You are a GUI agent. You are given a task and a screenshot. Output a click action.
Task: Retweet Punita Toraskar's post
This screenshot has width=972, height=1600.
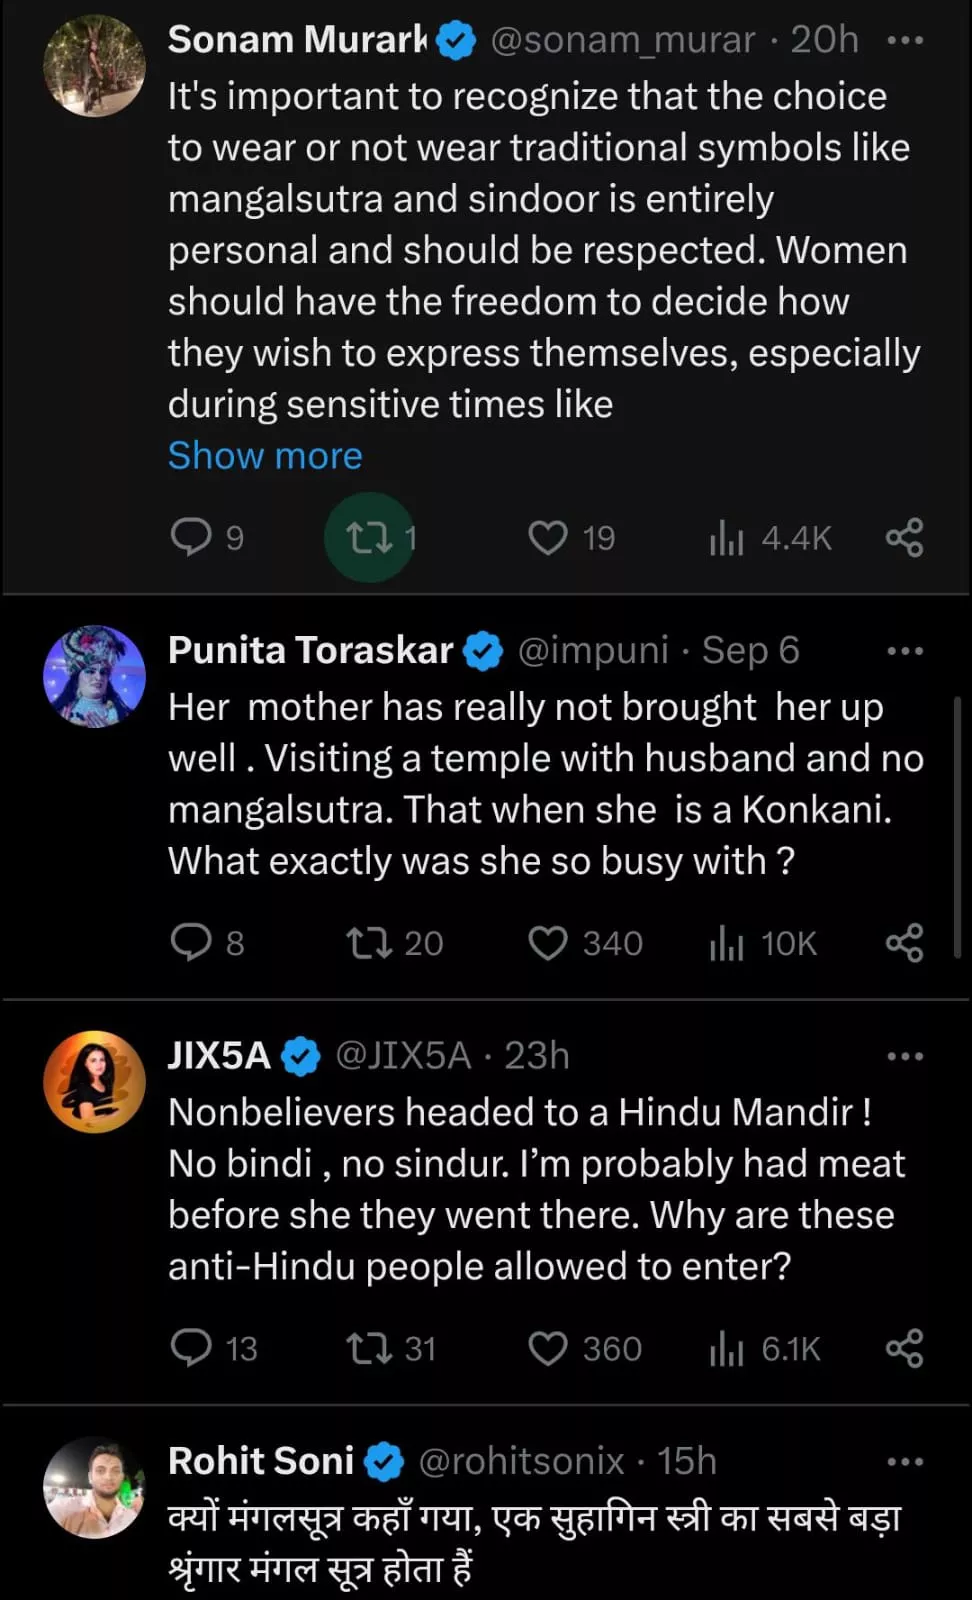tap(369, 942)
